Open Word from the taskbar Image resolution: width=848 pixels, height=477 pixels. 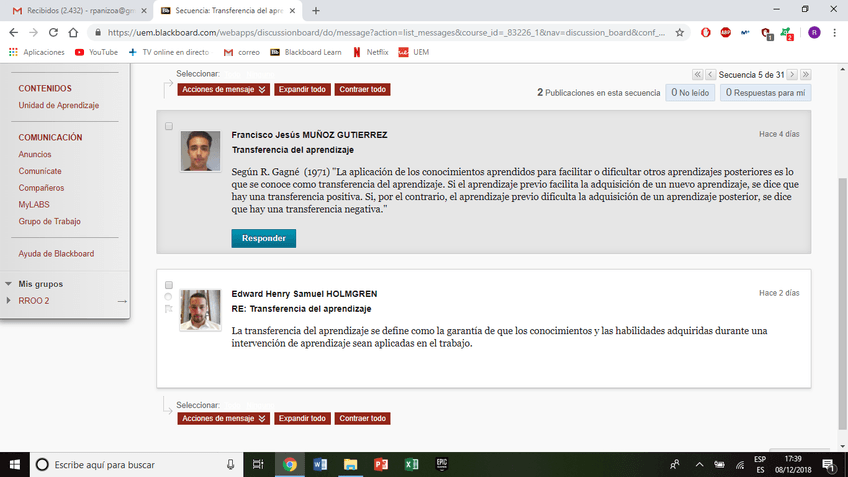click(320, 465)
